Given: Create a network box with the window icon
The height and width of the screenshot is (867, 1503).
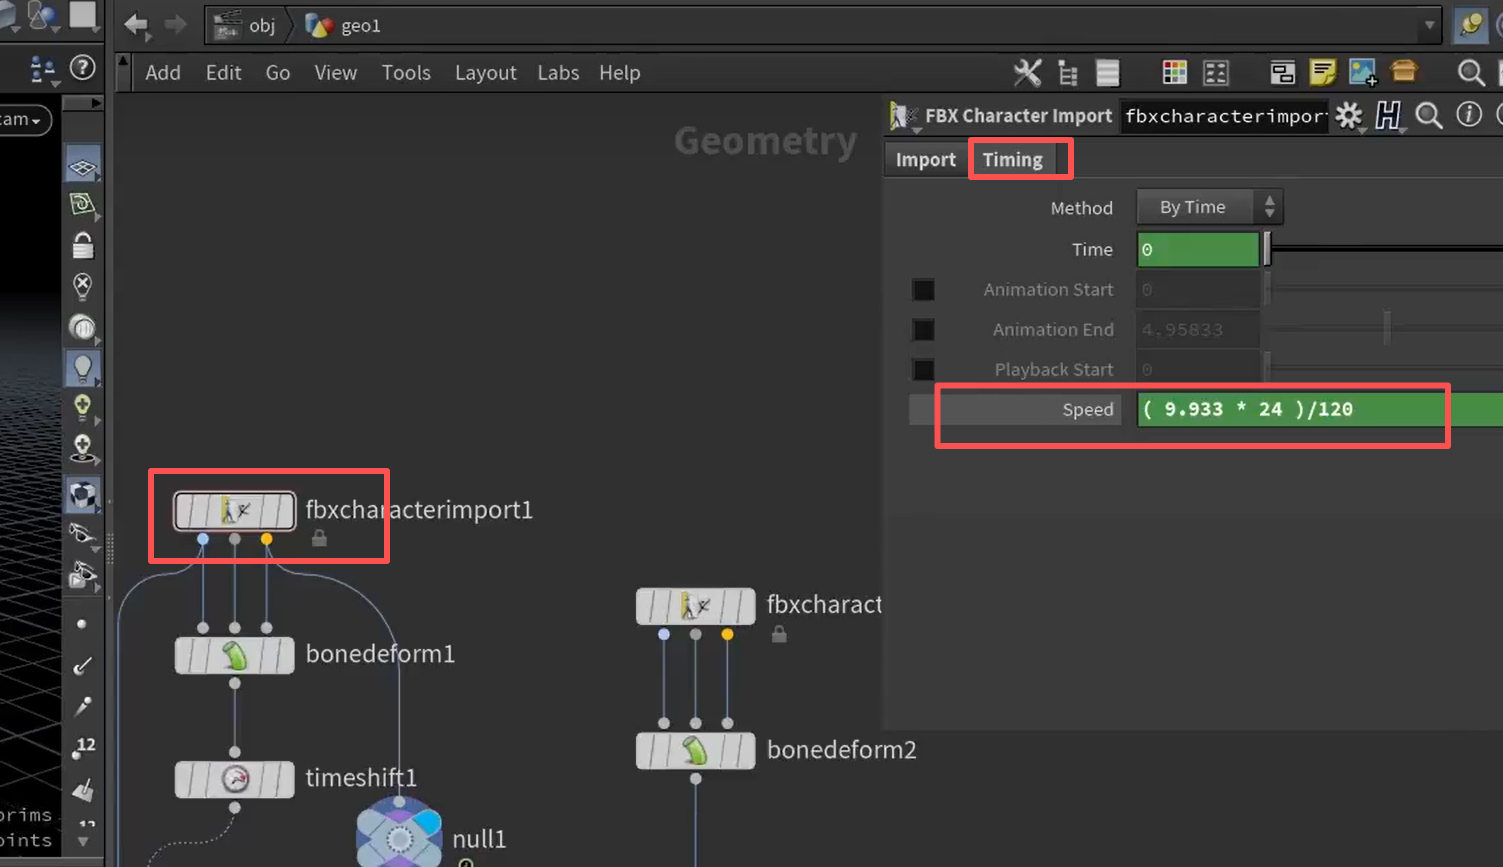Looking at the screenshot, I should point(1283,72).
